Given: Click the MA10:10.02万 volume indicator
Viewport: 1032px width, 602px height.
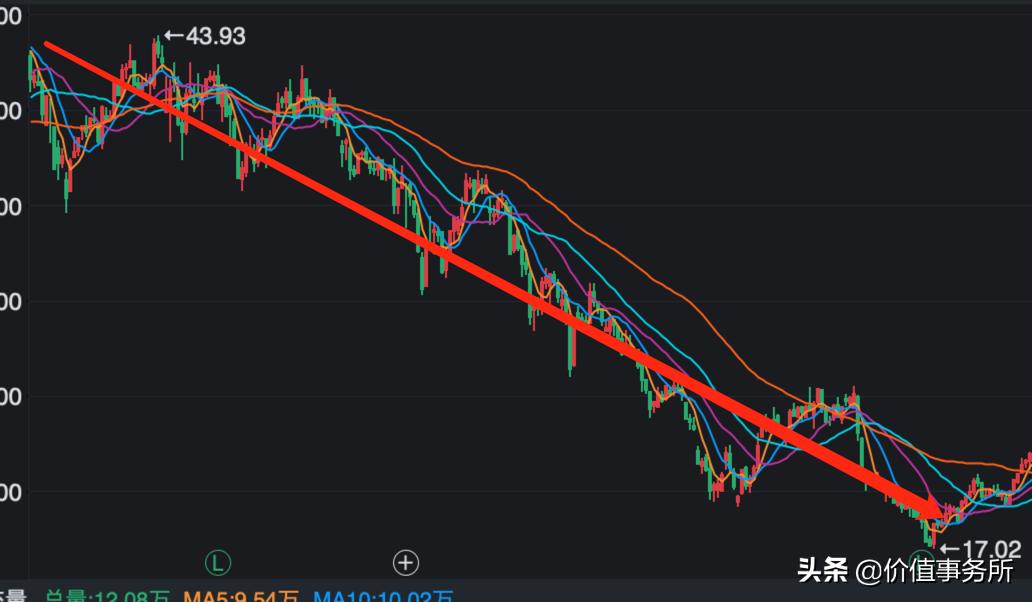Looking at the screenshot, I should pyautogui.click(x=383, y=596).
